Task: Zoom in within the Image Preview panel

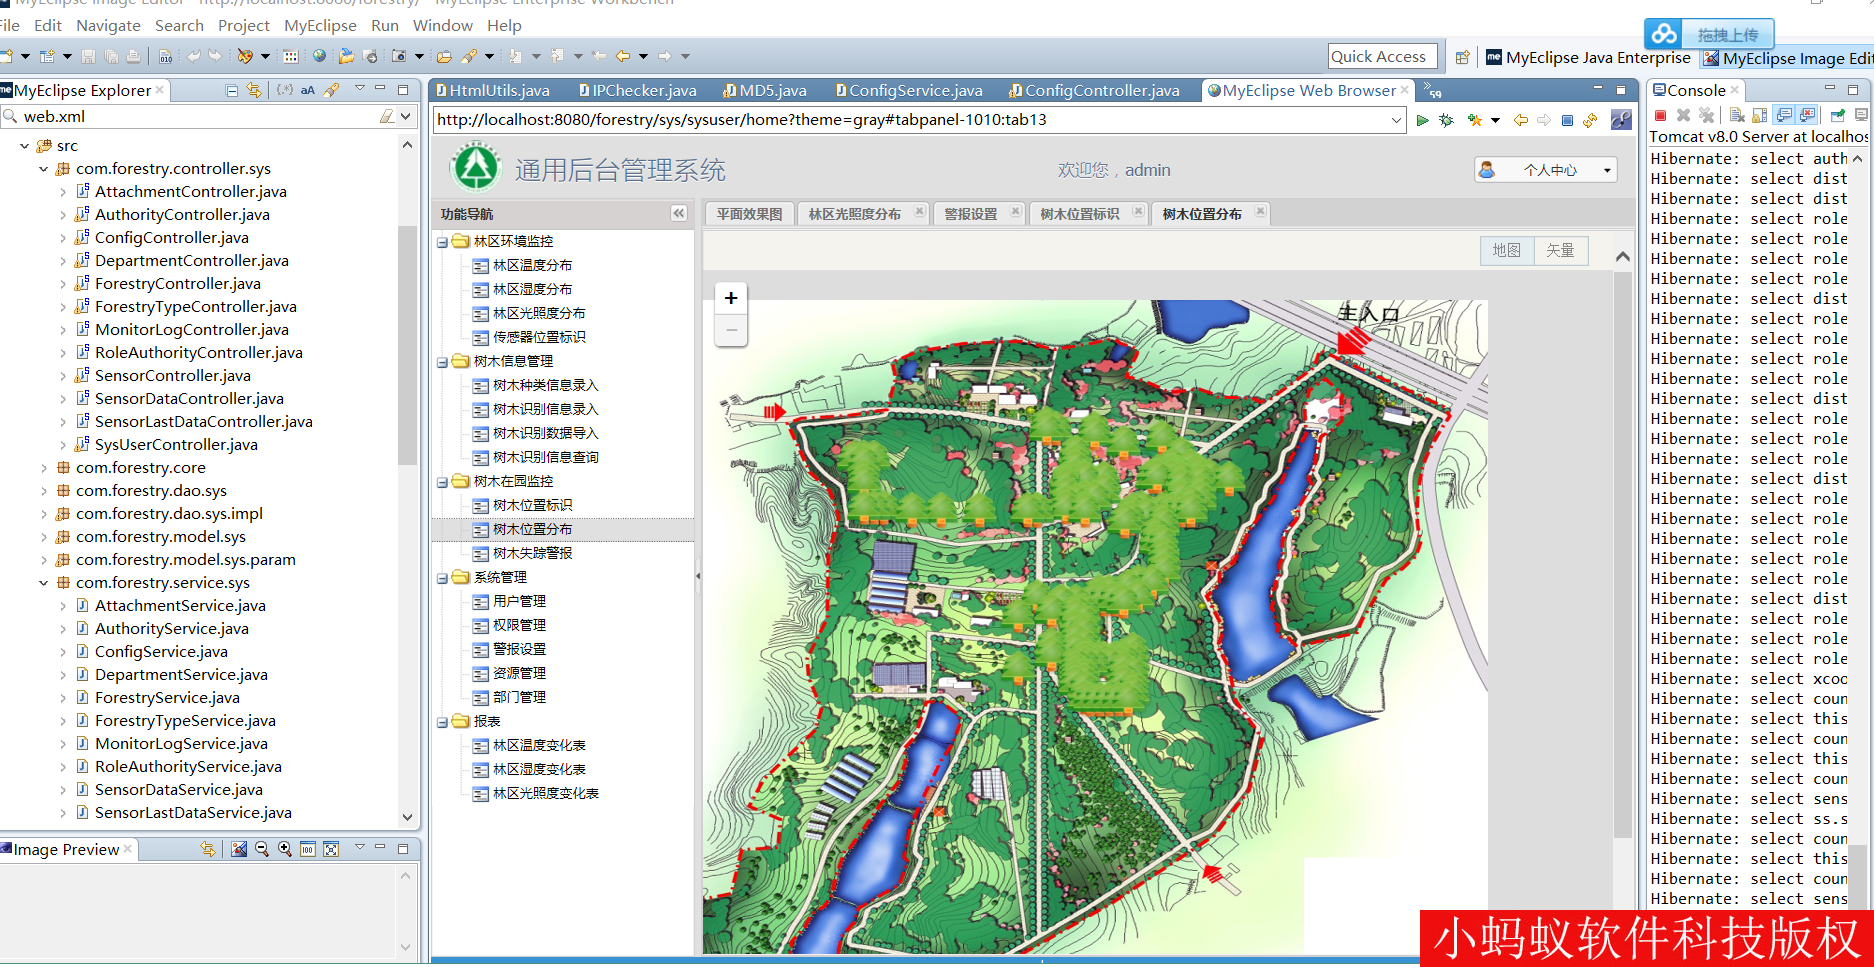Action: [x=285, y=849]
